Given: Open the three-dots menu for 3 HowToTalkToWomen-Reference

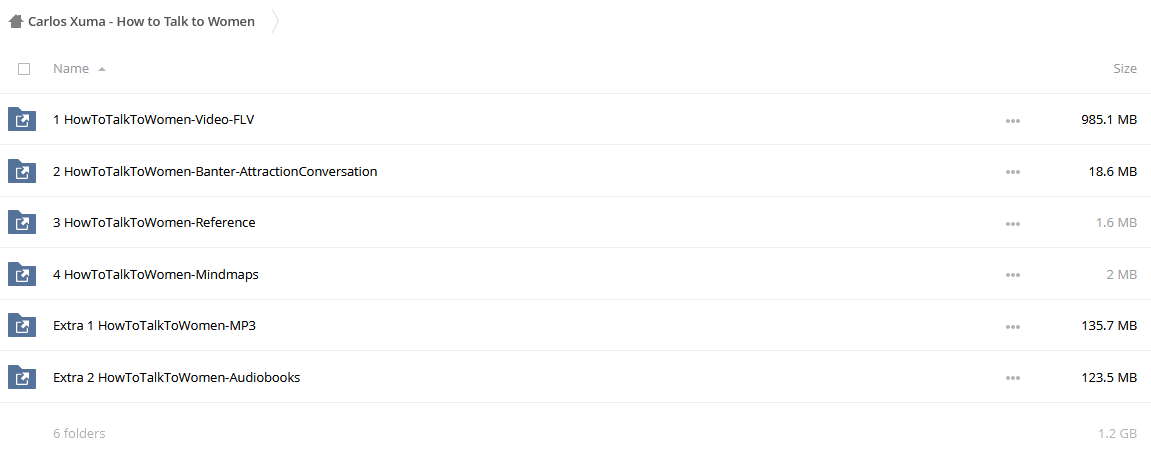Looking at the screenshot, I should coord(1013,223).
